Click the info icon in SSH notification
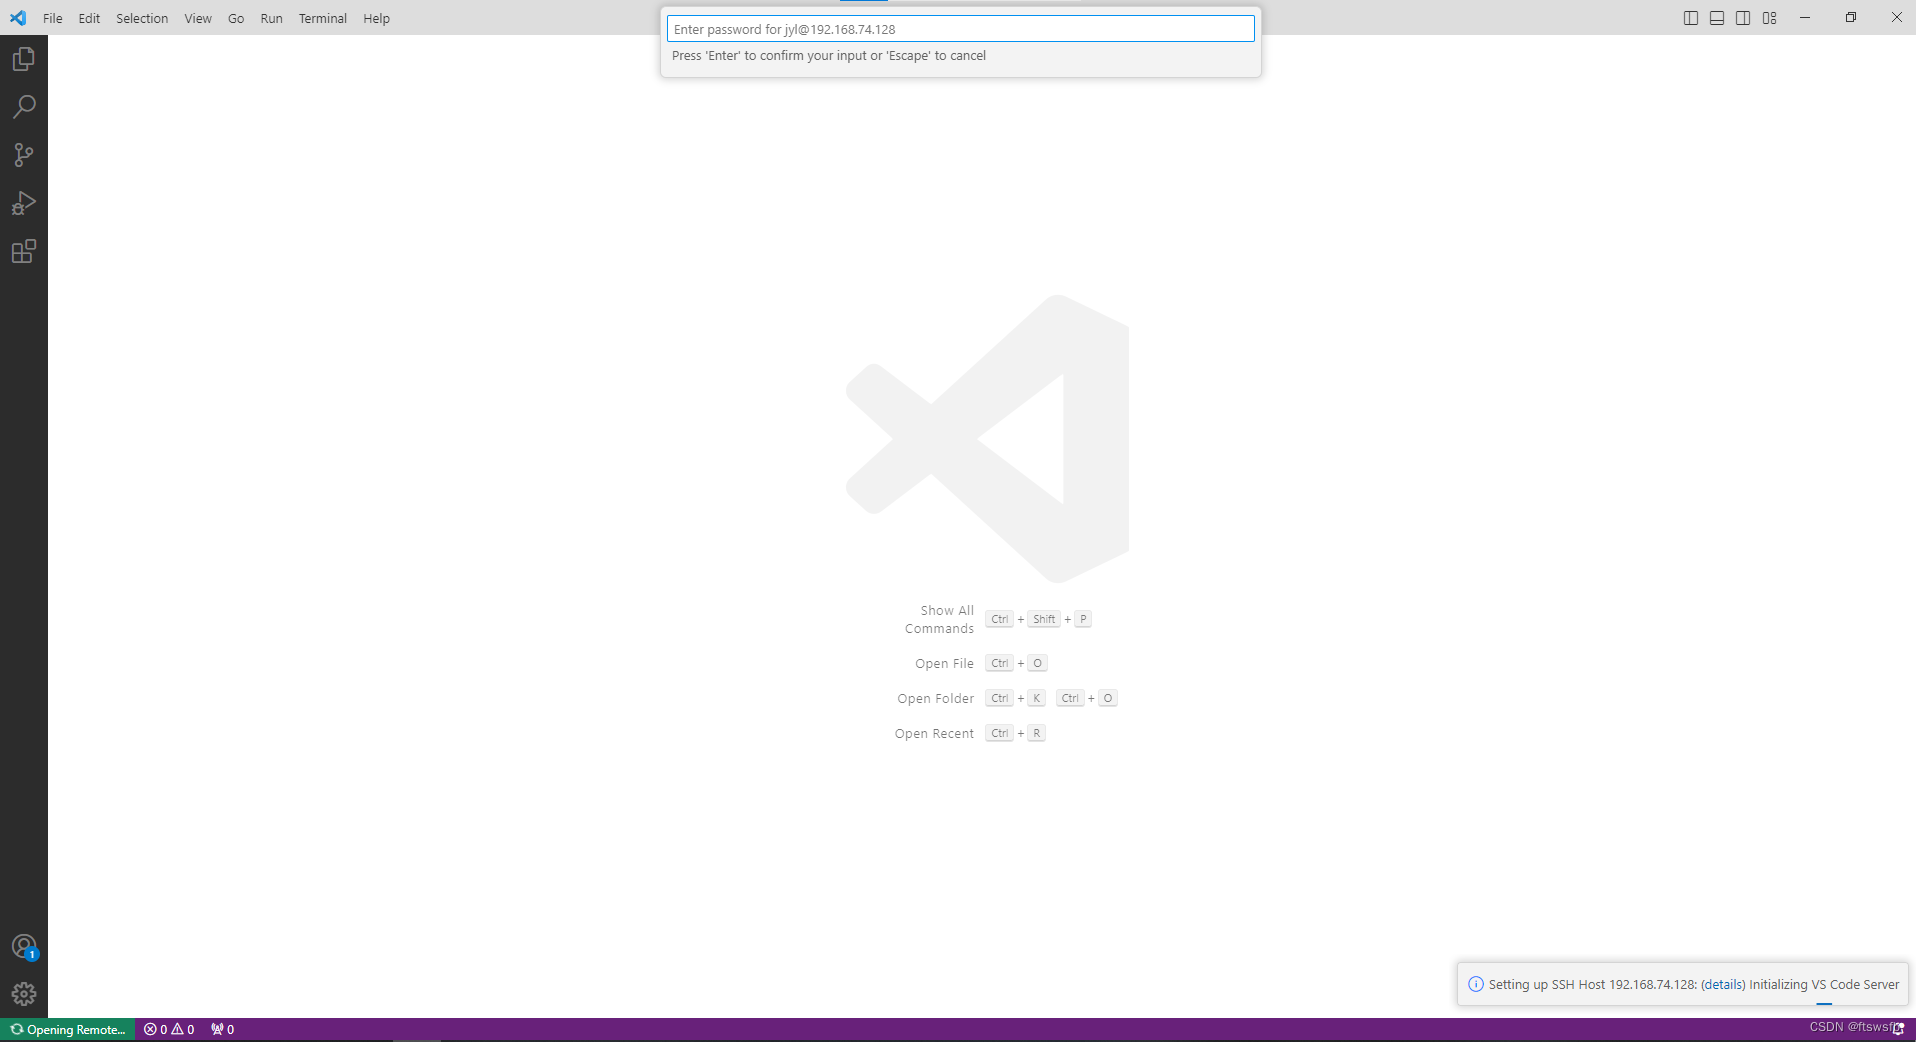Viewport: 1916px width, 1042px height. 1475,984
